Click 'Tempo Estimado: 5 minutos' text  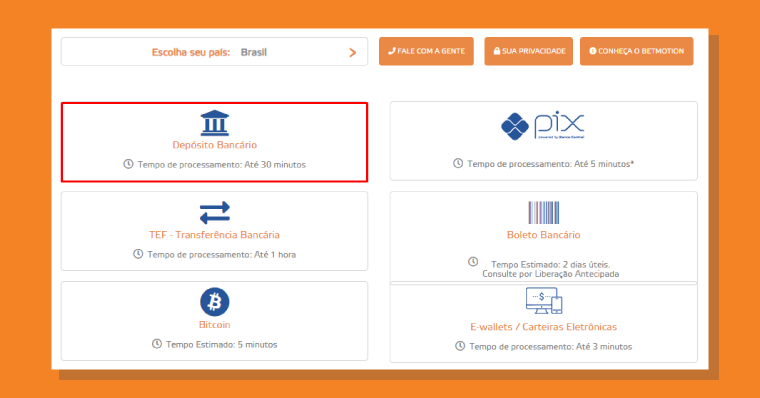[x=222, y=345]
